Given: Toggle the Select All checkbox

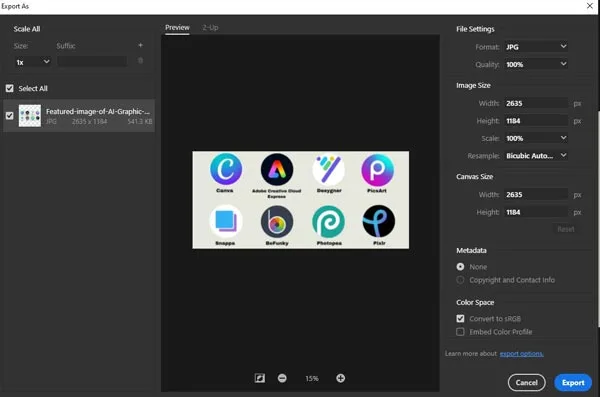Looking at the screenshot, I should (x=10, y=88).
